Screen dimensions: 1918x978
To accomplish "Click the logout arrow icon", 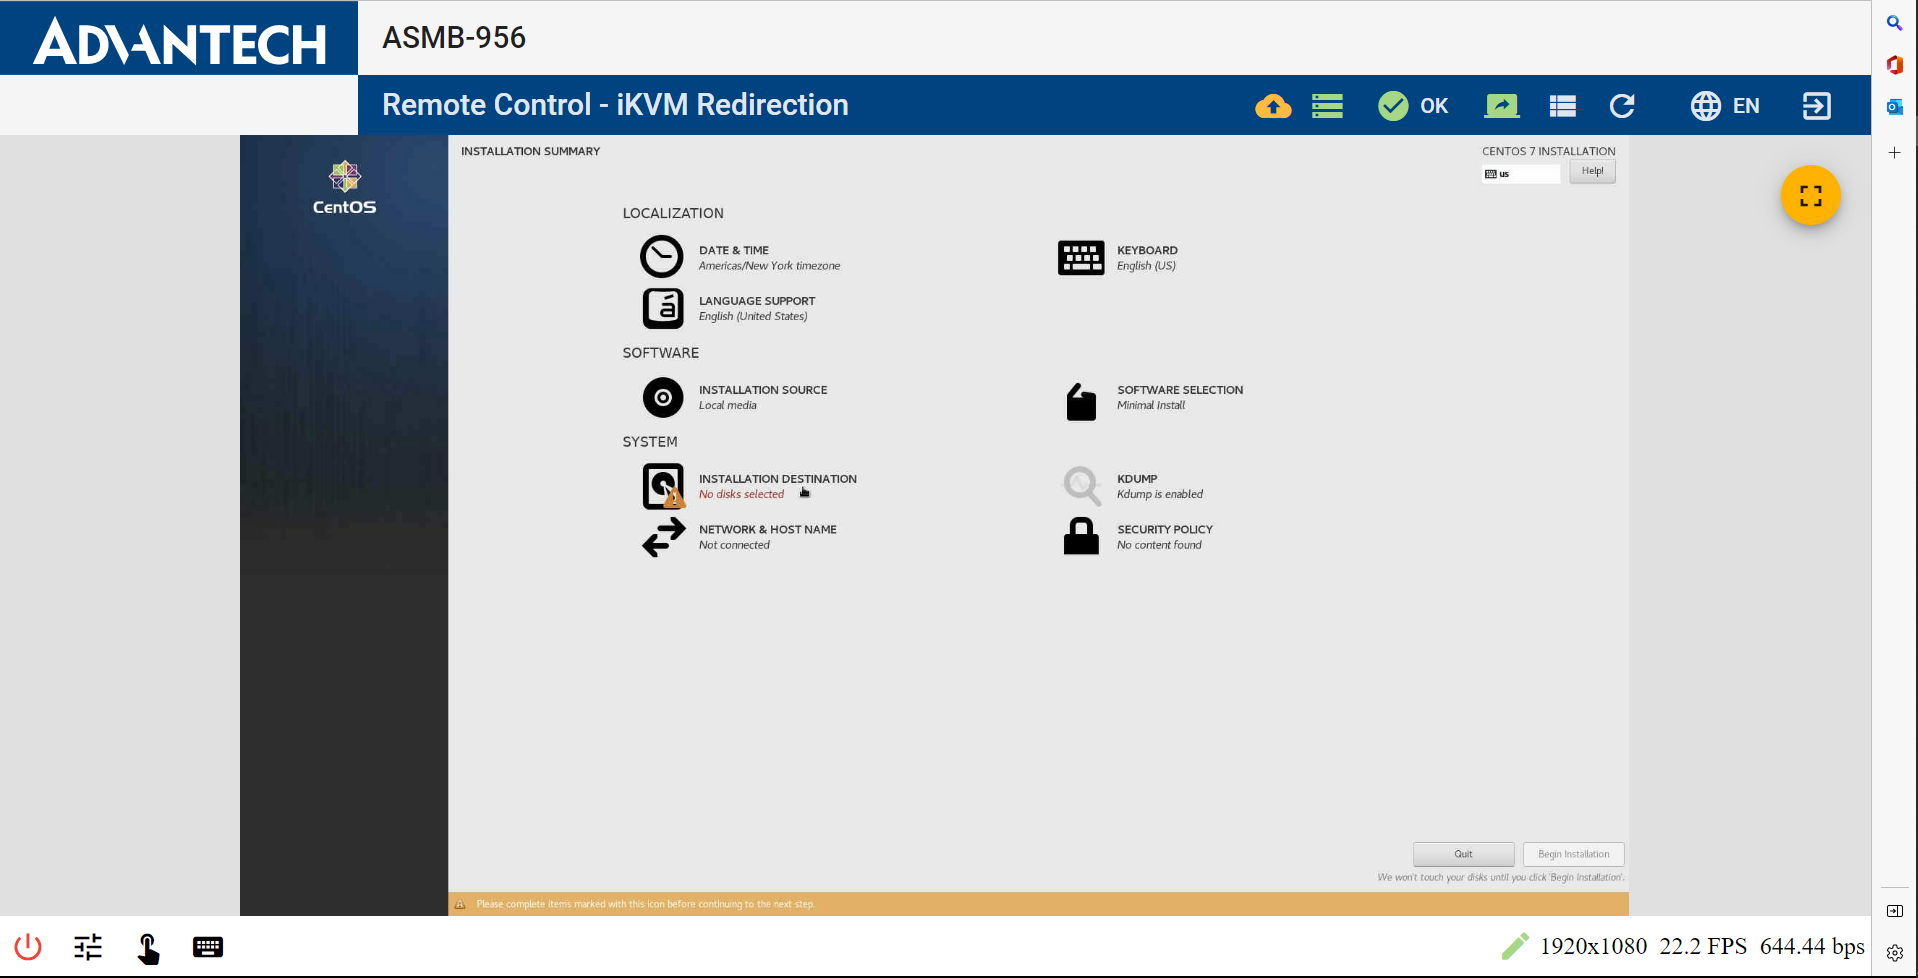I will click(1817, 106).
